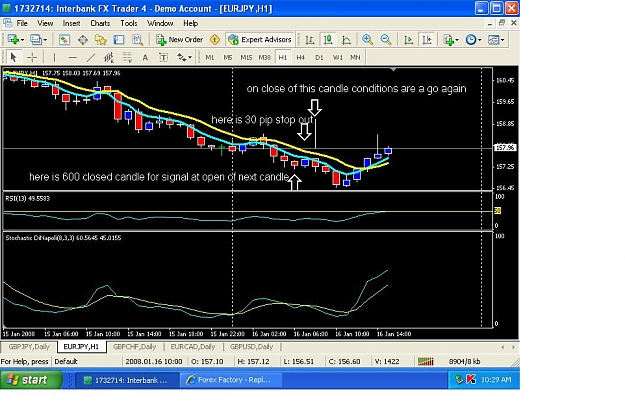625x405 pixels.
Task: Open the Market Watch window icon
Action: (64, 39)
